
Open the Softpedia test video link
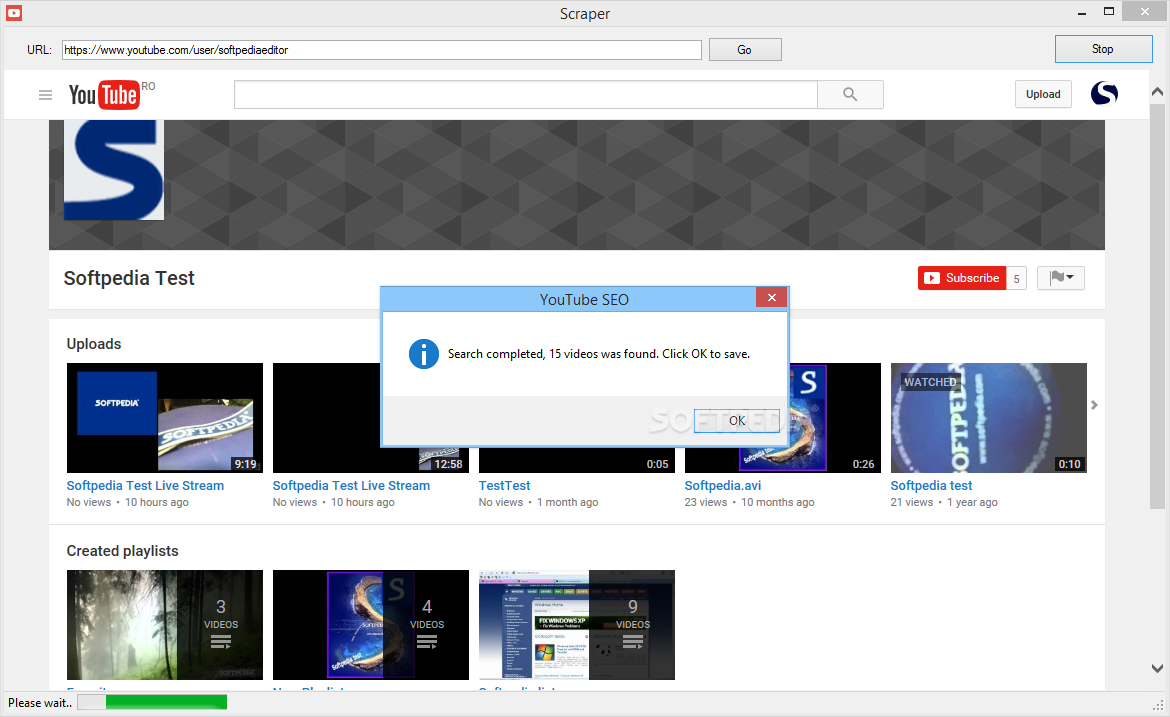pos(931,486)
